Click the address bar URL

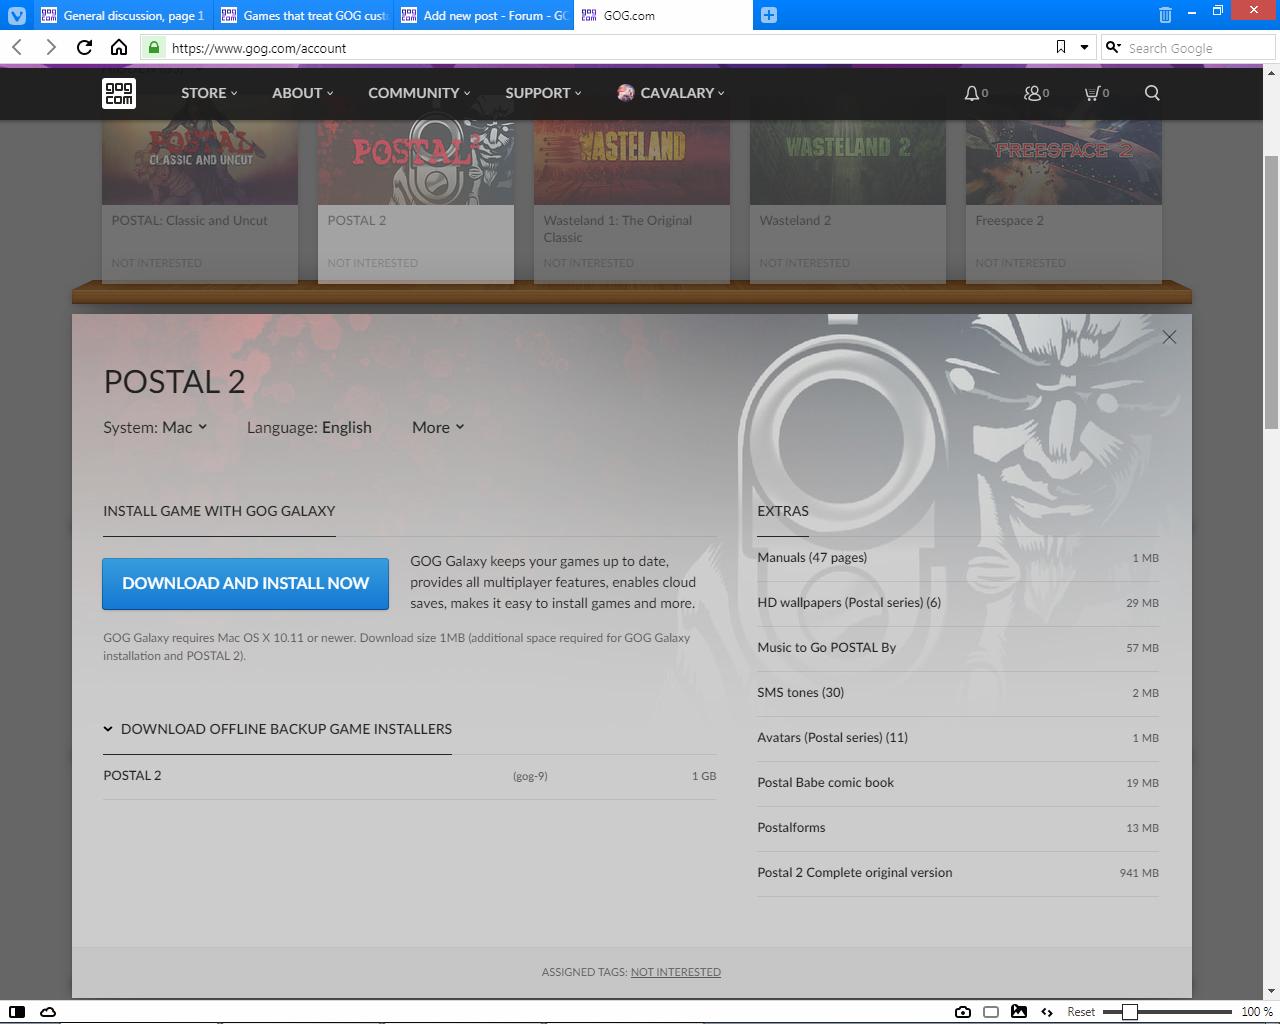click(x=259, y=48)
